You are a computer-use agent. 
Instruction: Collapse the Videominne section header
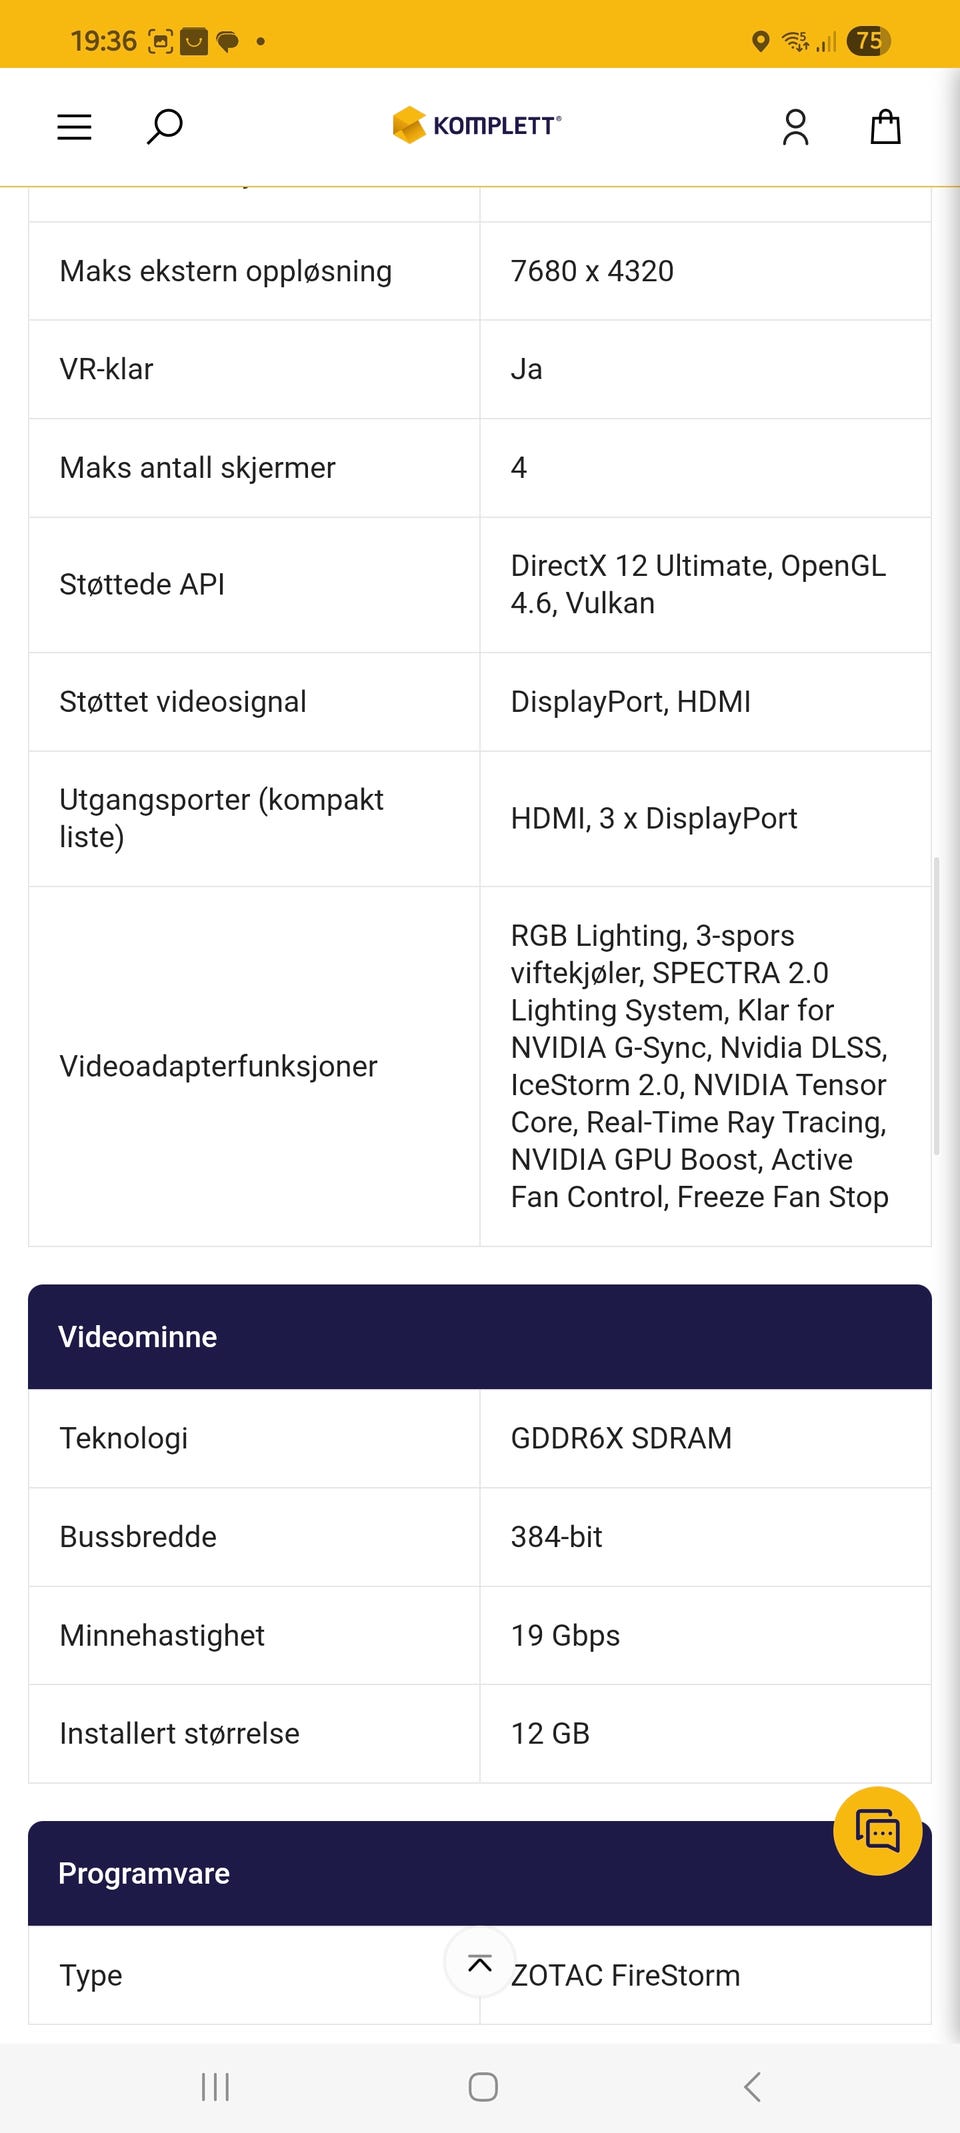click(480, 1337)
